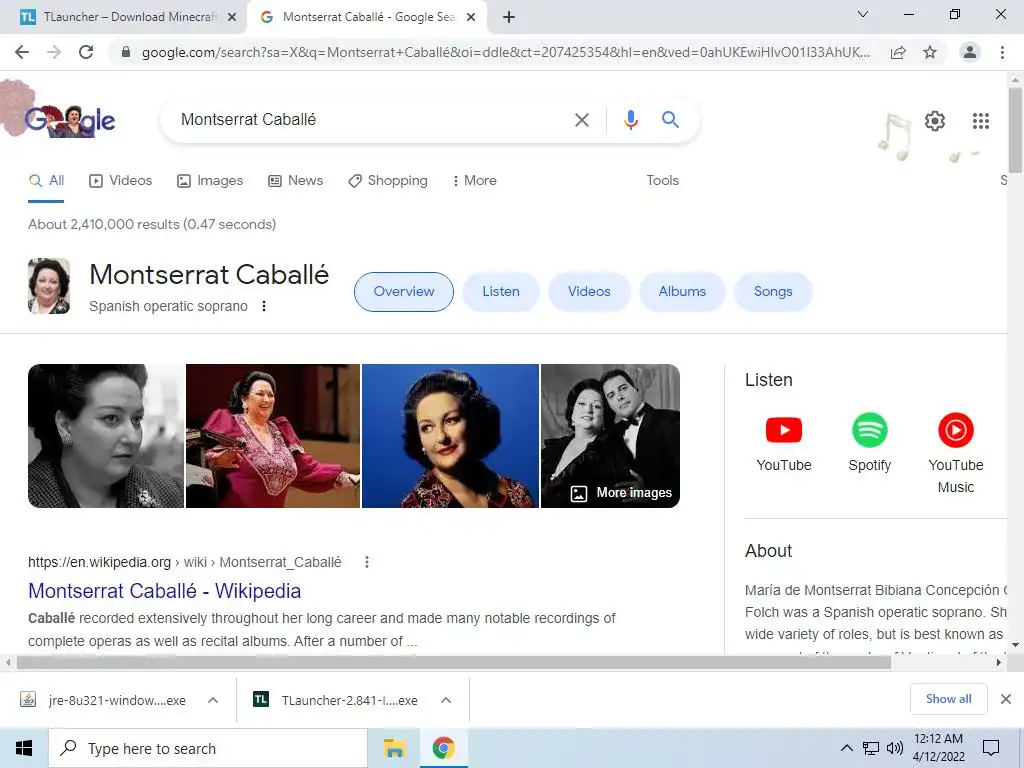Click the browser forward arrow

coord(54,52)
